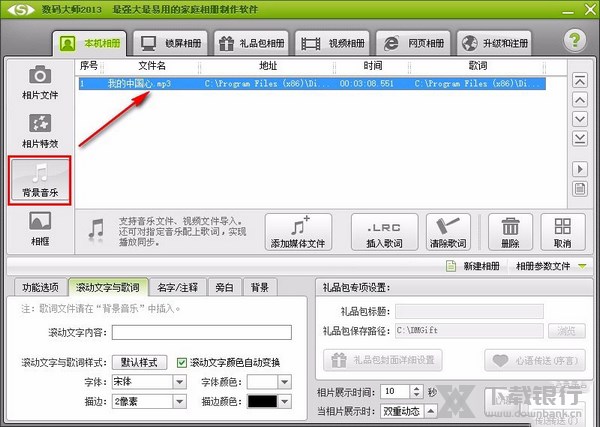The width and height of the screenshot is (600, 427).
Task: Switch to the 视频相册 tab
Action: 335,44
